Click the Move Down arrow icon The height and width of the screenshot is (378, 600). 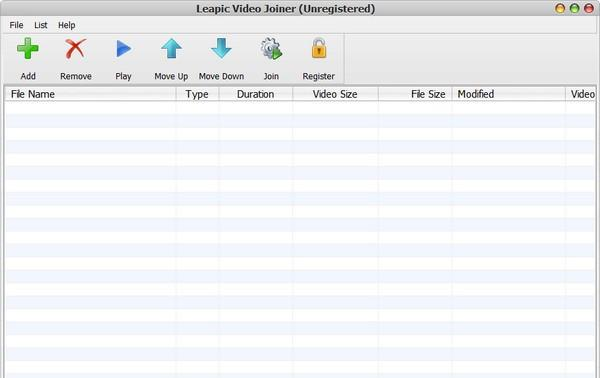(x=221, y=49)
